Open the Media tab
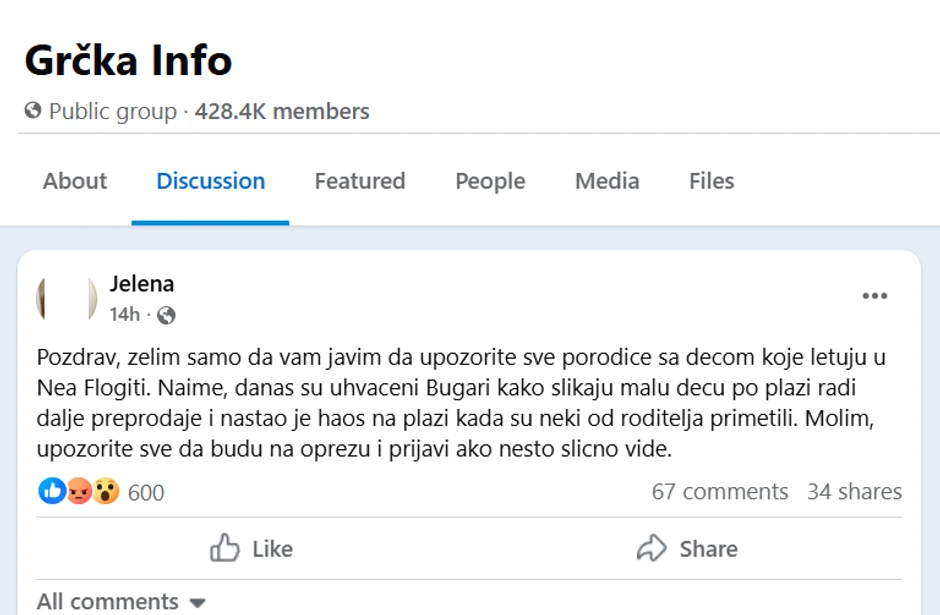 [606, 181]
